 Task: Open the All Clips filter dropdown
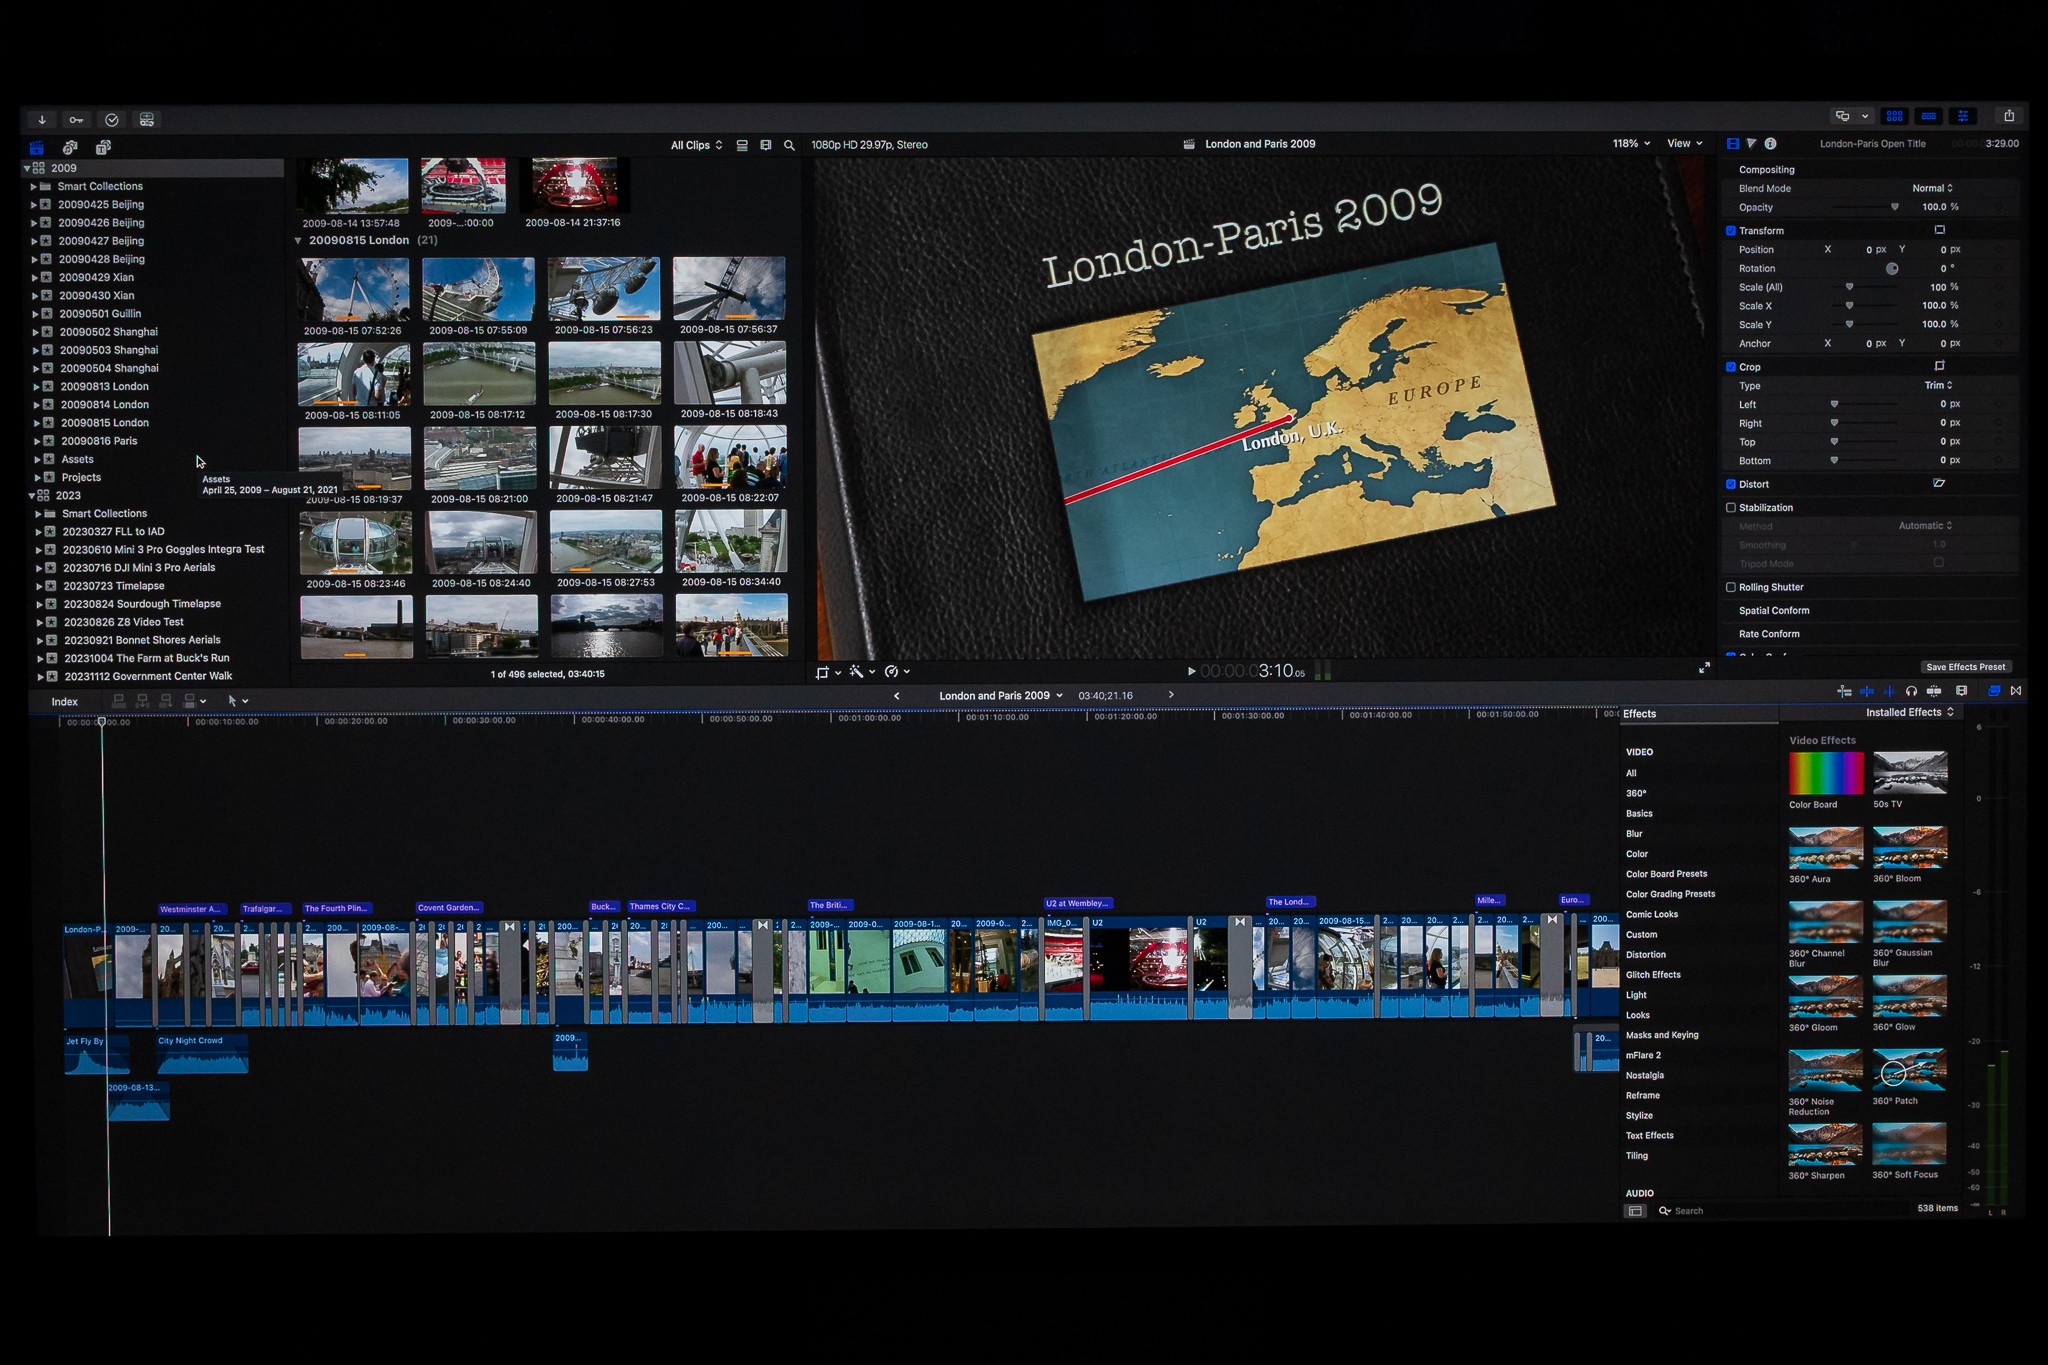coord(696,146)
